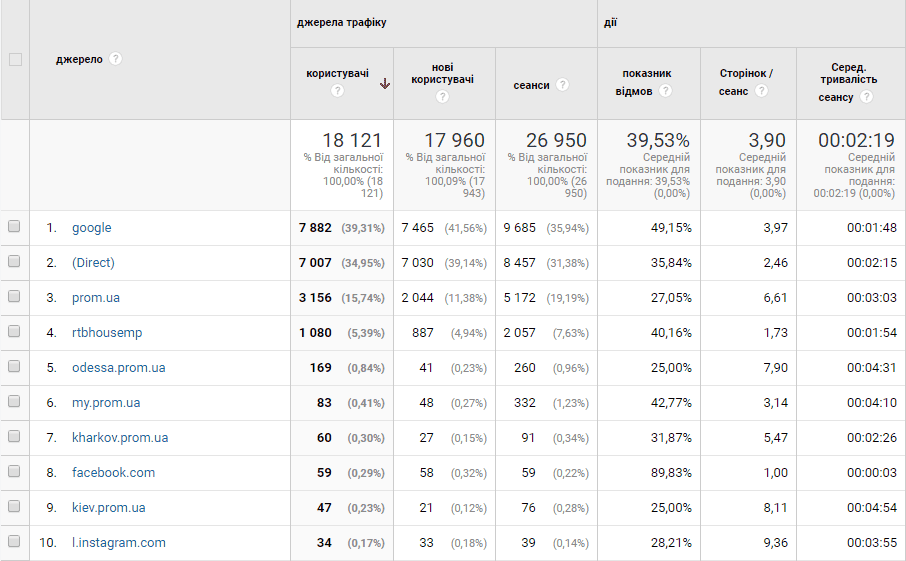
Task: Open help icon beside показник відмов
Action: point(666,91)
